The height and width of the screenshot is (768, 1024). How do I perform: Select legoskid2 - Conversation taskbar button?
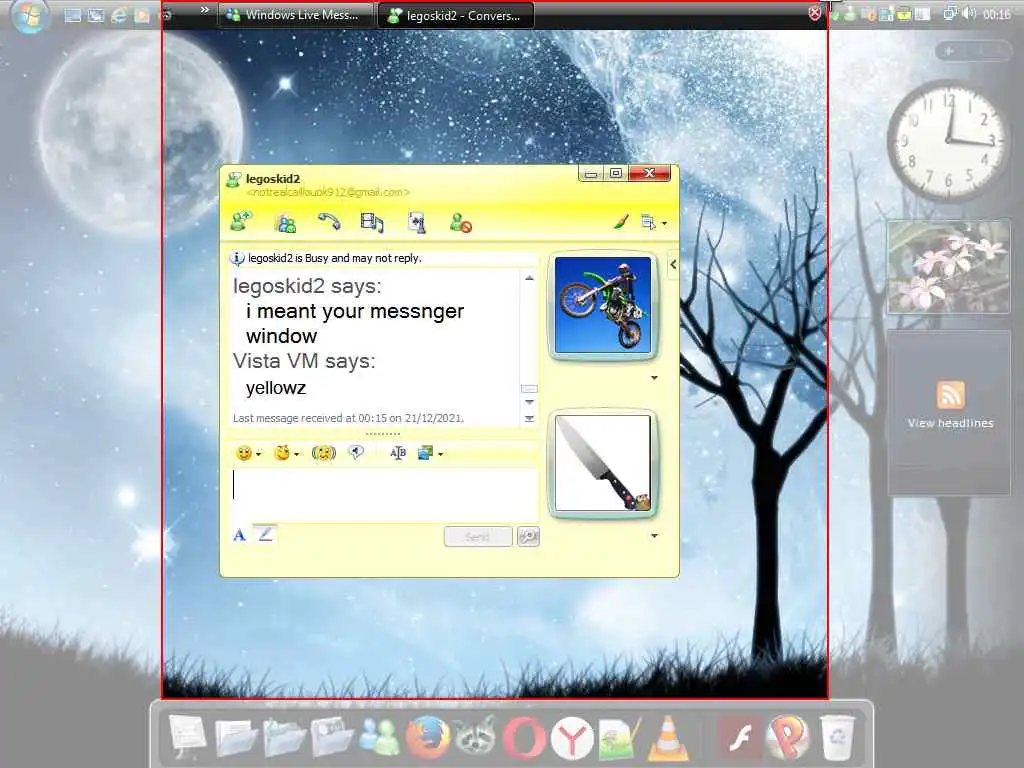click(456, 15)
